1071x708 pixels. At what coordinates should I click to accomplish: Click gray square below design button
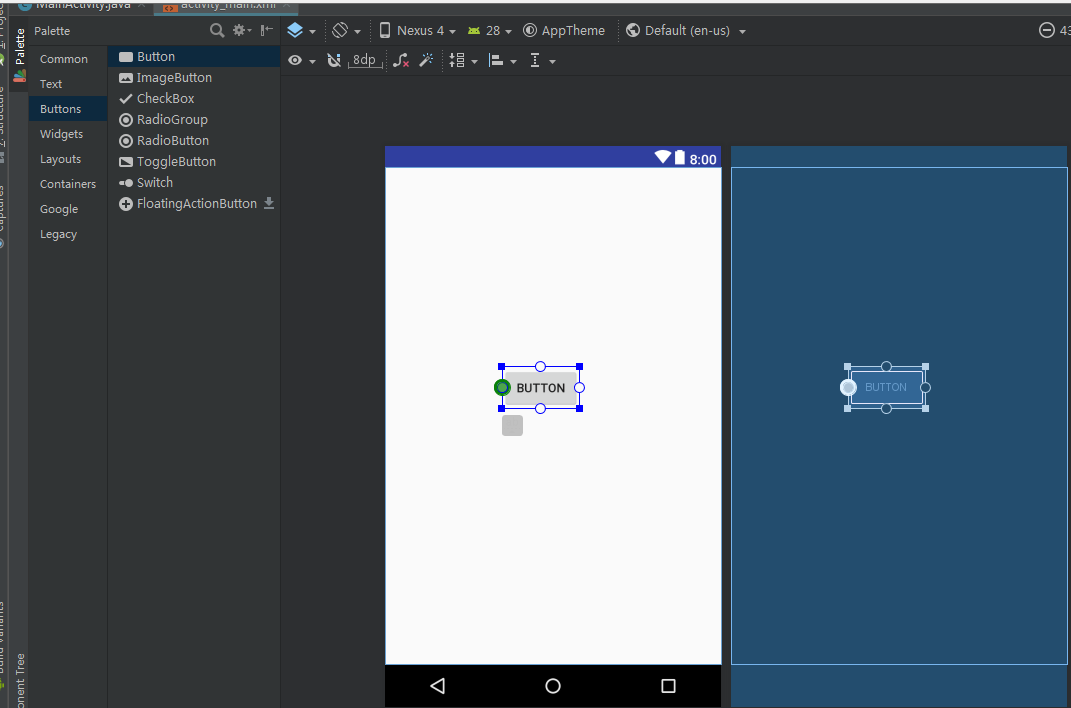pyautogui.click(x=512, y=425)
